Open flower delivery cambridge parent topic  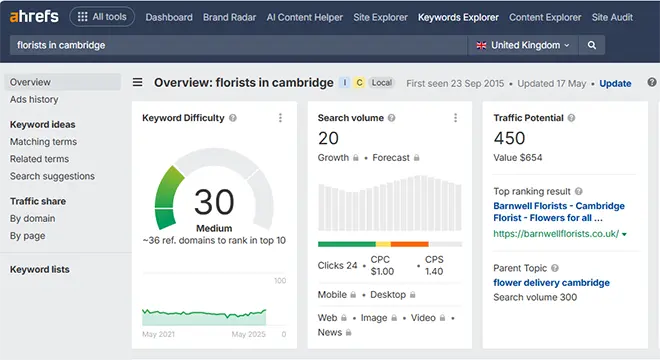[x=551, y=283]
